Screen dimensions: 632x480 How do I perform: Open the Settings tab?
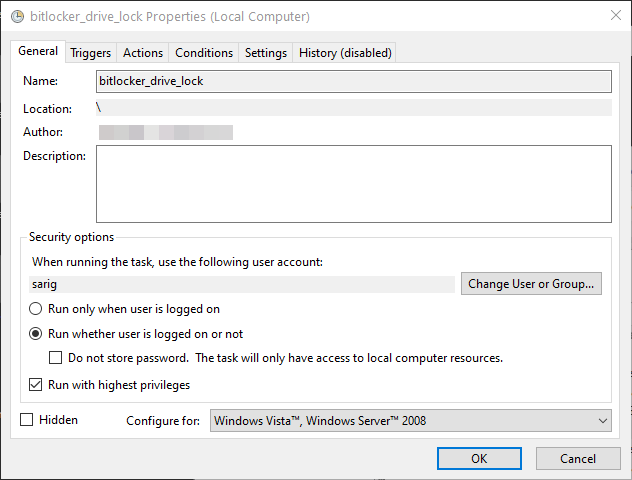click(x=266, y=53)
